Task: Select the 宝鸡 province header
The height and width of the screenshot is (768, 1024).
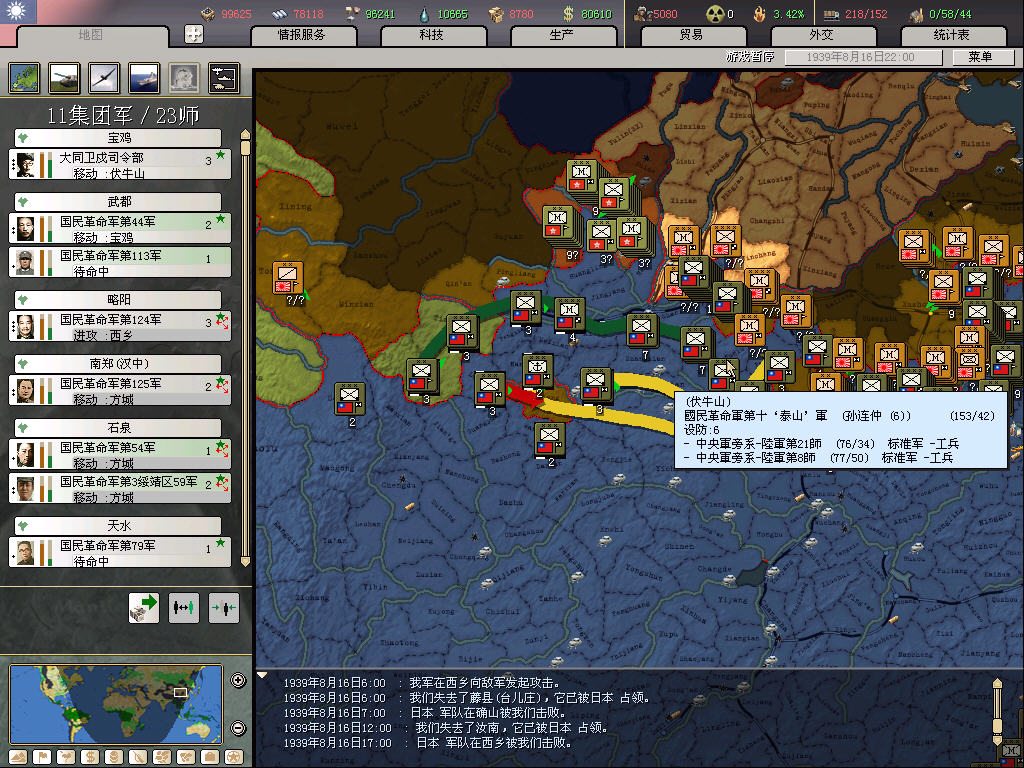Action: (118, 138)
